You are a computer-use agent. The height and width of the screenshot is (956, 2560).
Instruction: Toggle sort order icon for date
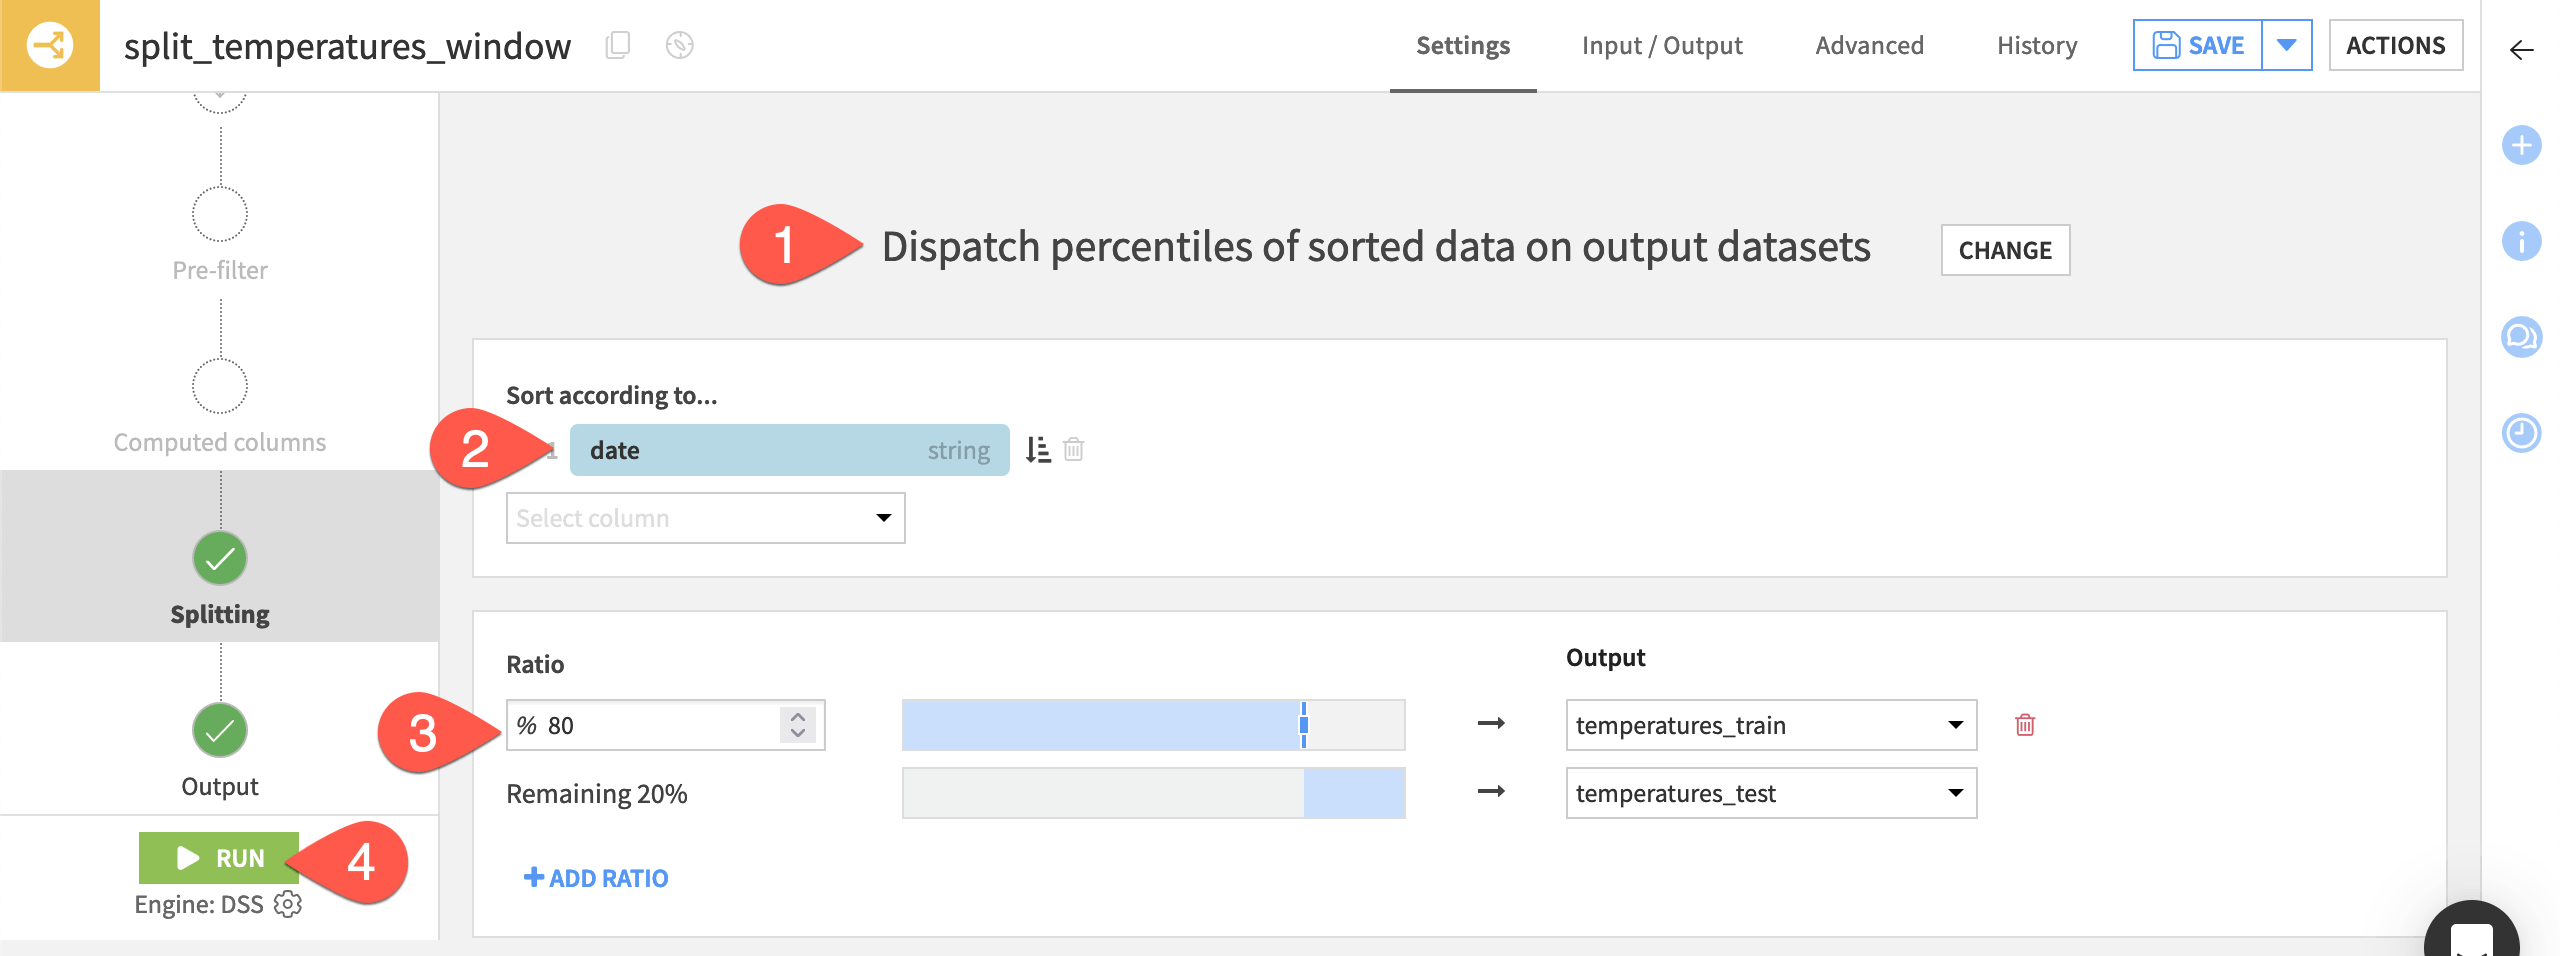click(x=1038, y=450)
